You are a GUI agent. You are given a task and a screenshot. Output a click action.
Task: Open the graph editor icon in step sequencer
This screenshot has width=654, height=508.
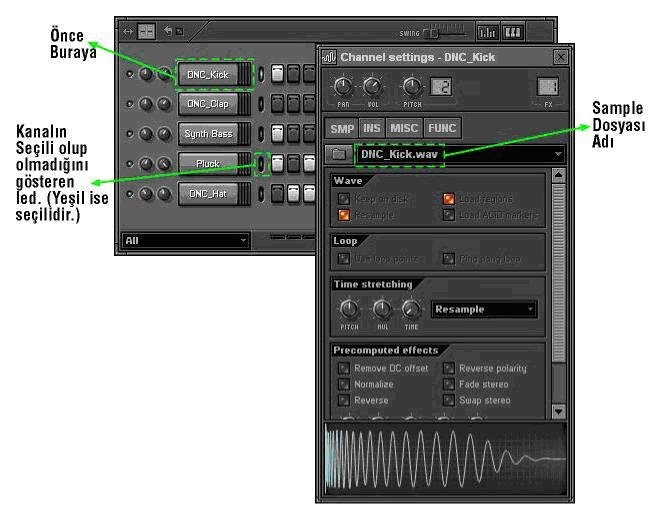click(487, 32)
